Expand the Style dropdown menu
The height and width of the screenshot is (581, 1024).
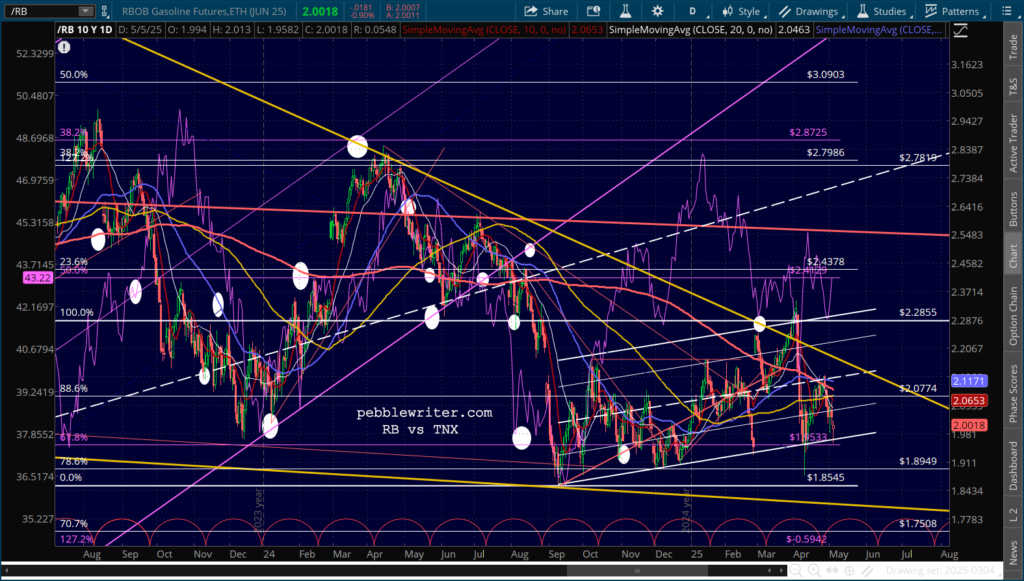tap(741, 11)
